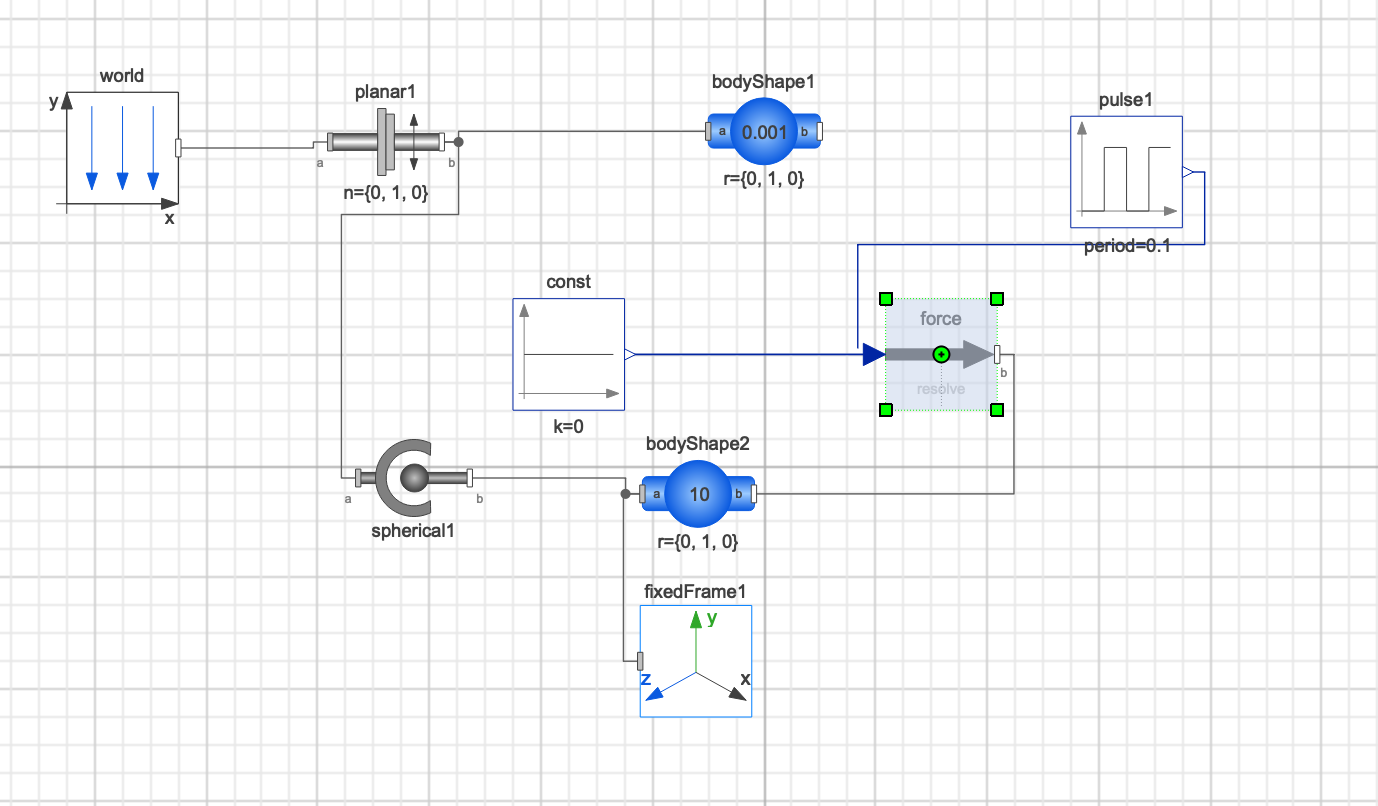
Task: Select the bodyShape1 sphere labeled 0.001
Action: [x=765, y=132]
